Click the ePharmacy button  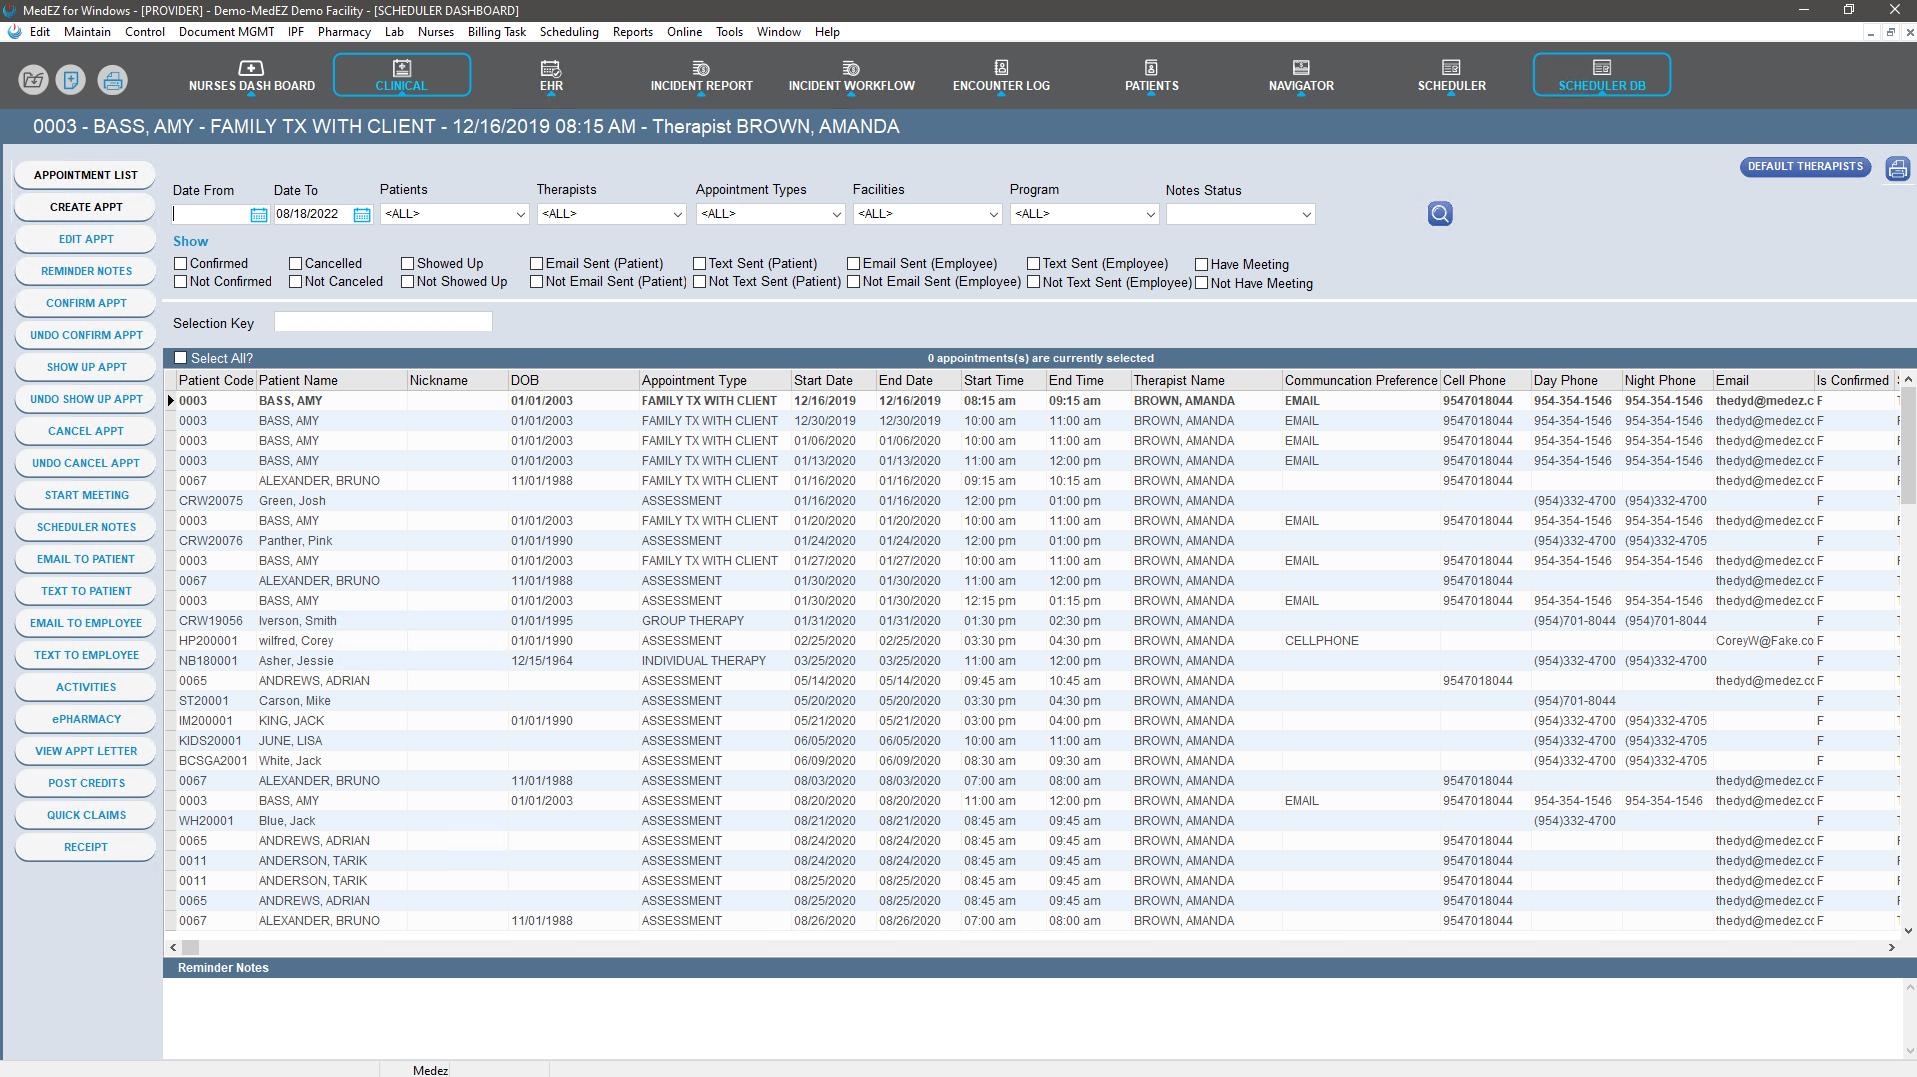[86, 719]
